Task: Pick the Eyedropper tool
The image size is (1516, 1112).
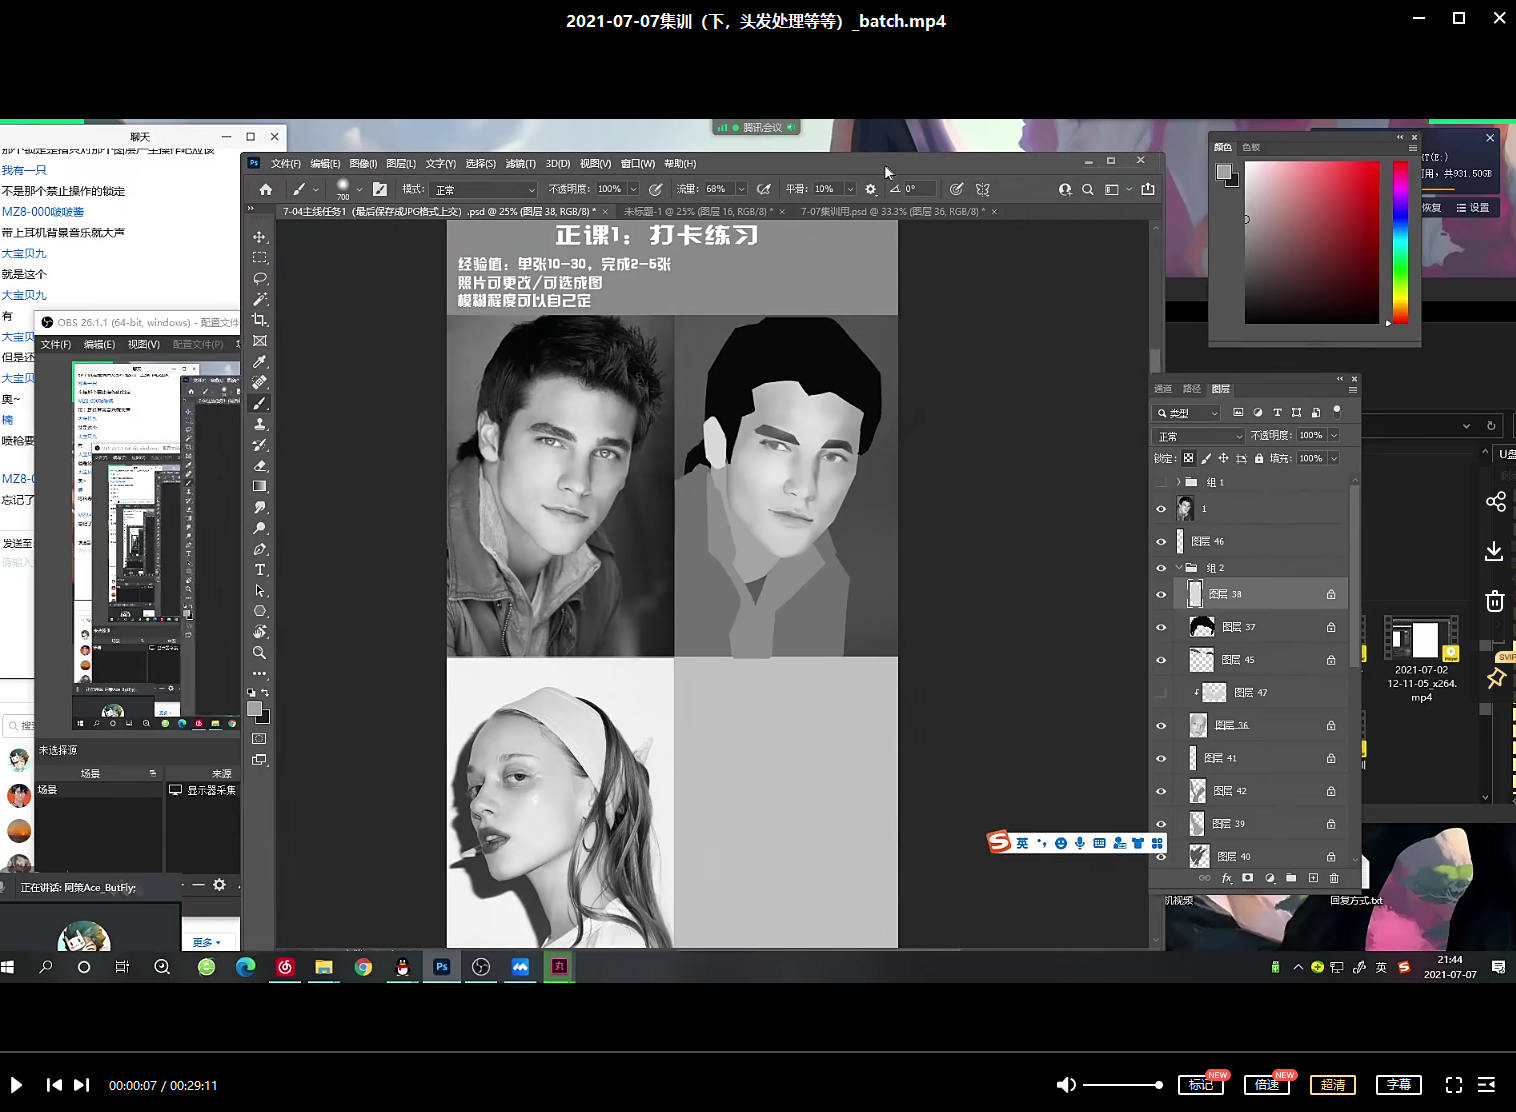Action: pyautogui.click(x=260, y=362)
